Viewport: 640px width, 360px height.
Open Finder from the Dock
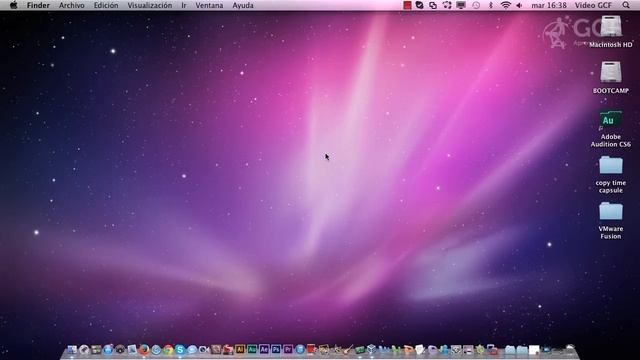coord(72,349)
